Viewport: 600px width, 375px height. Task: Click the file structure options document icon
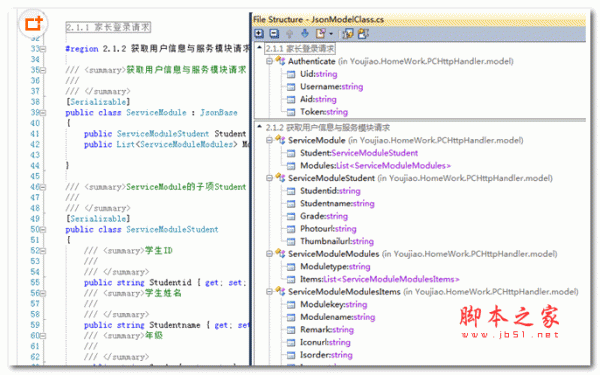coord(320,34)
